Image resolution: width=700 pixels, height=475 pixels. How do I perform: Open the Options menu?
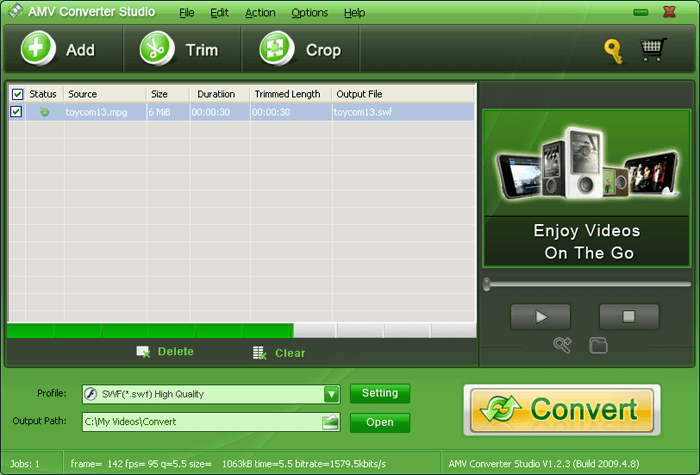(309, 13)
